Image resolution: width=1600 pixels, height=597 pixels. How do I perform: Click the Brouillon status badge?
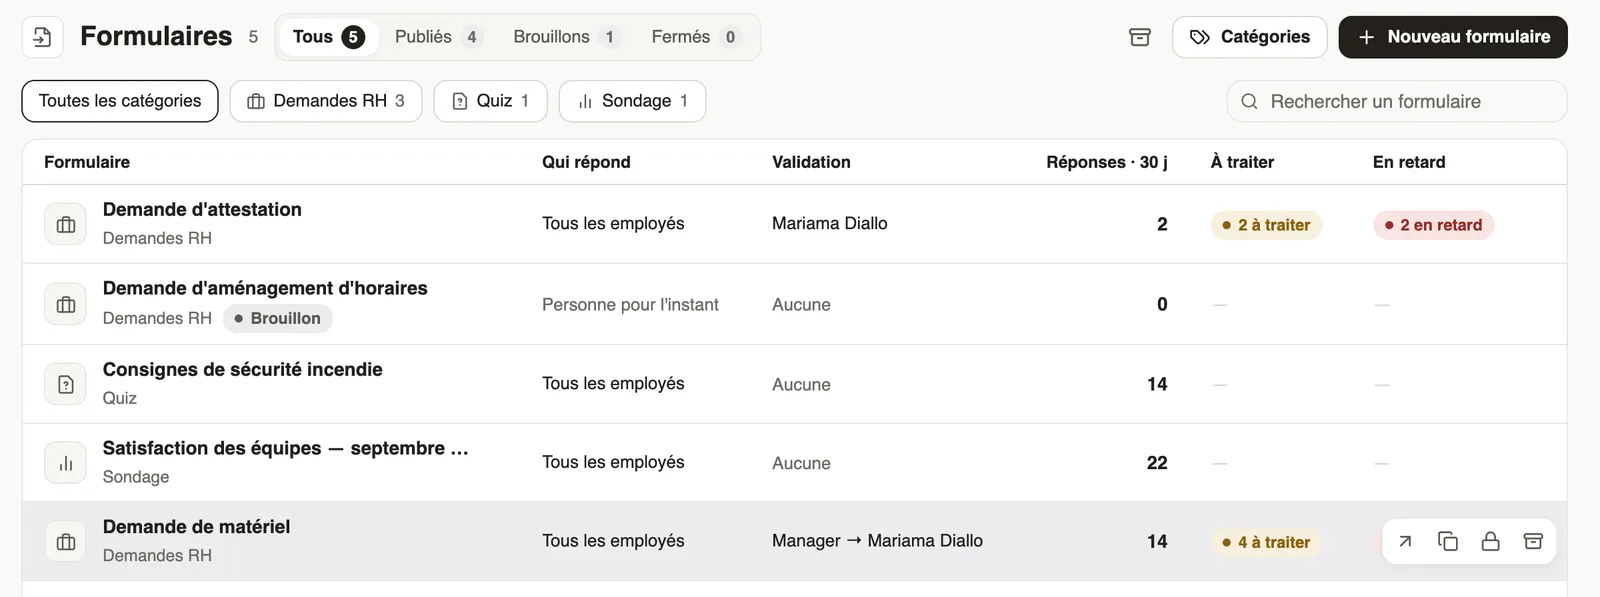278,318
